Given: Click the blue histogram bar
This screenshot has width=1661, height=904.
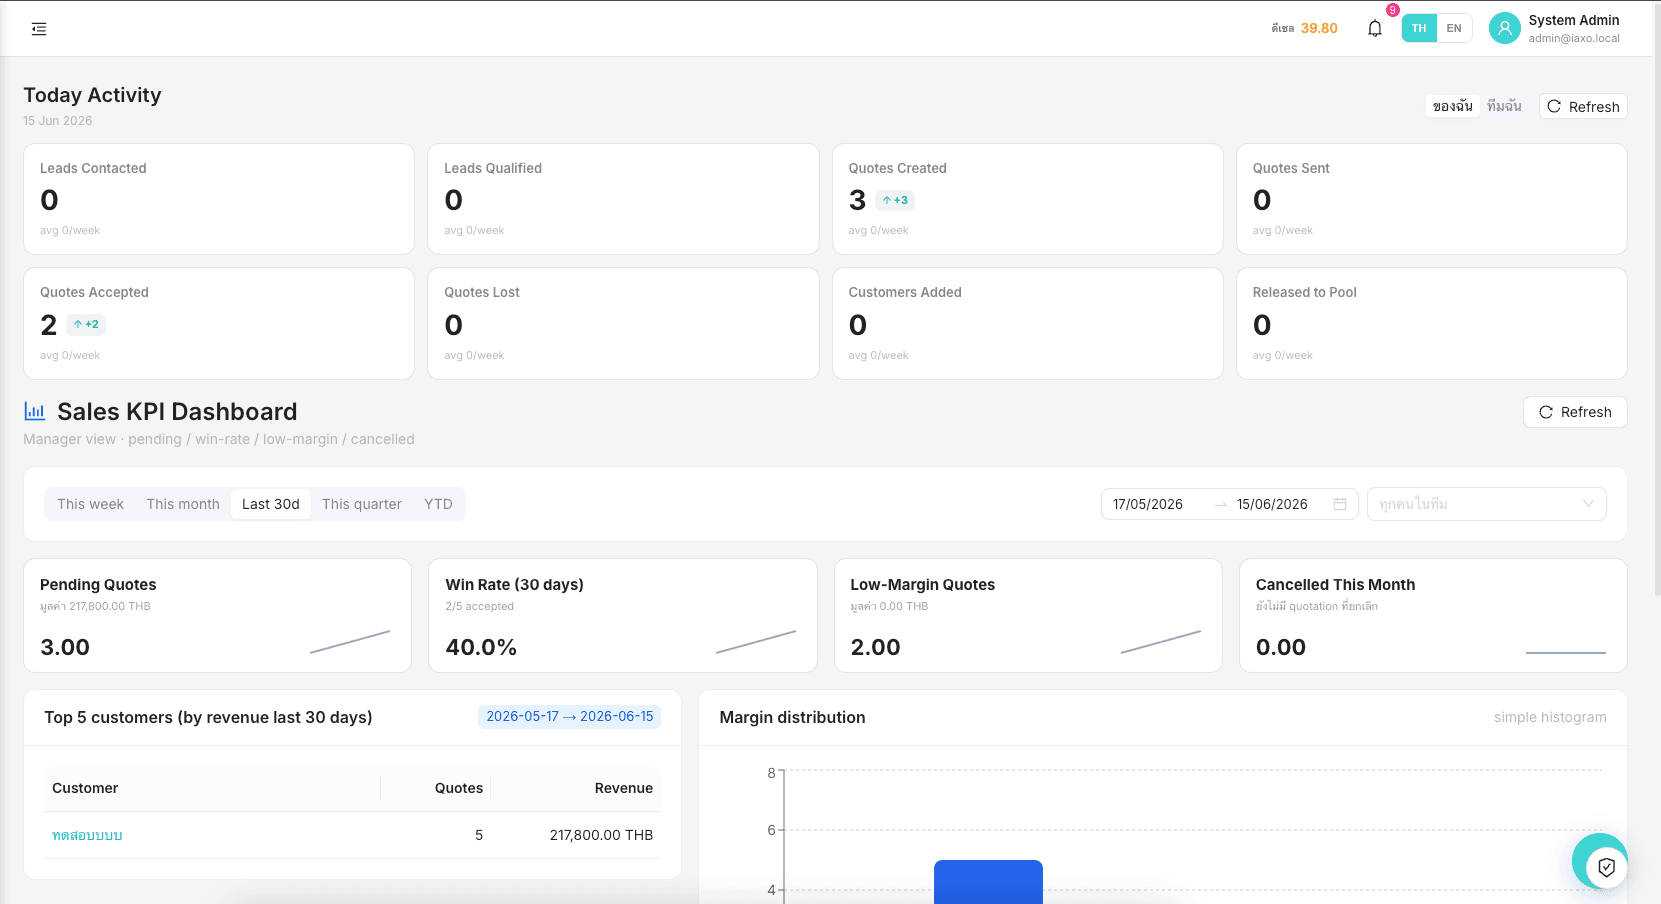Looking at the screenshot, I should click(x=988, y=881).
